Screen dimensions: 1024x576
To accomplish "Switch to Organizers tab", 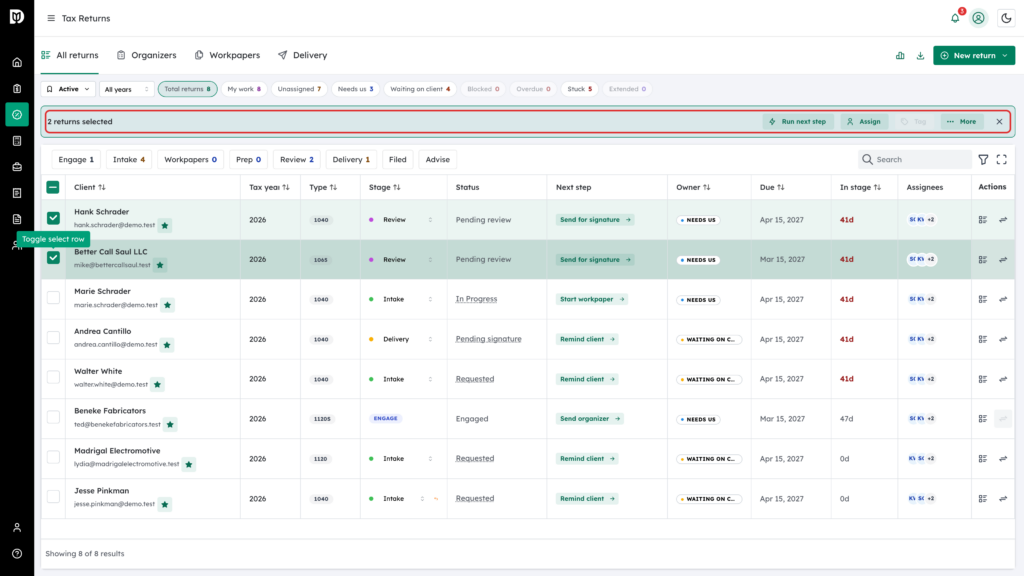I will (146, 56).
